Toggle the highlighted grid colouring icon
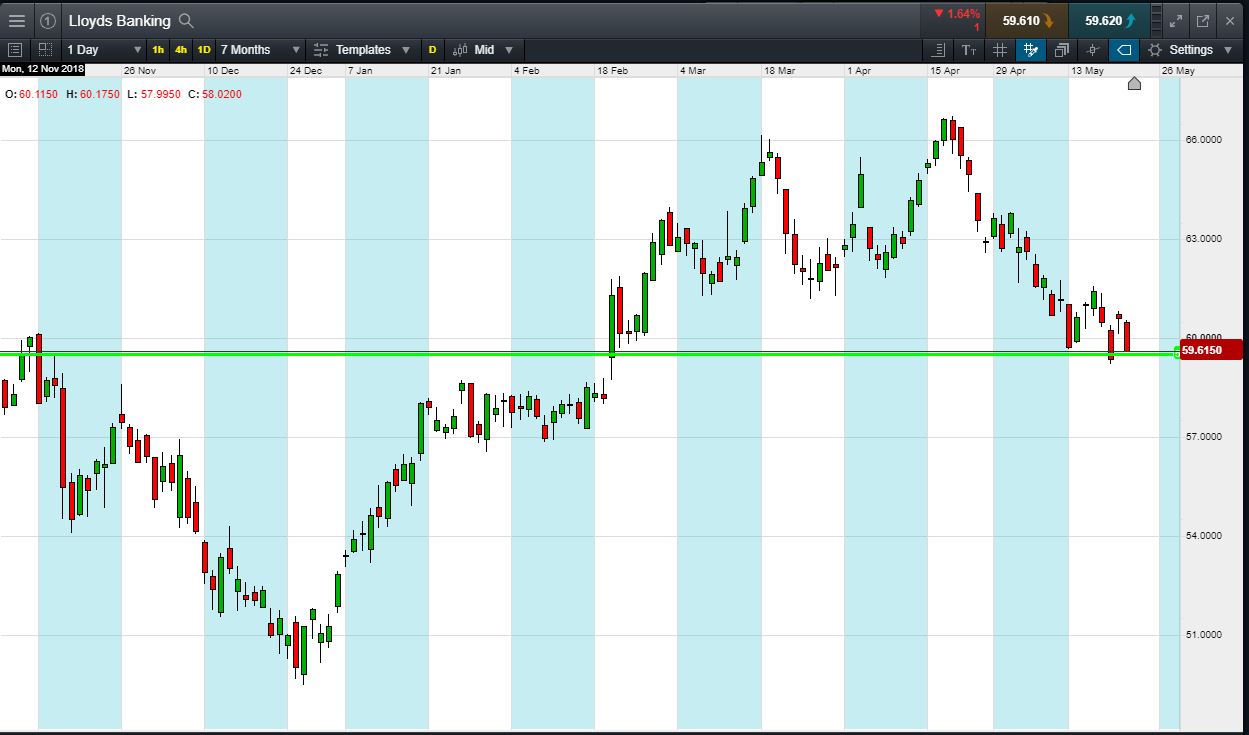The height and width of the screenshot is (735, 1249). (x=1030, y=49)
